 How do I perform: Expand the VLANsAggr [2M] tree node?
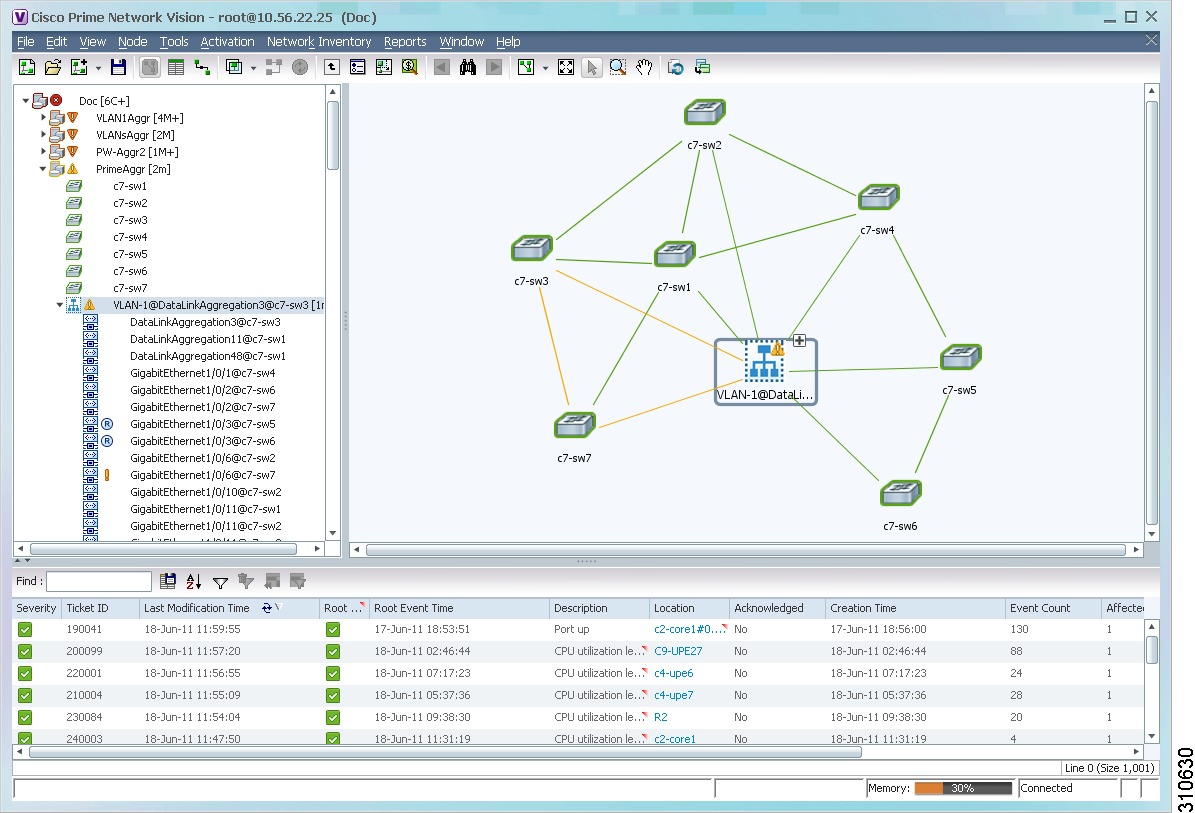tap(43, 135)
